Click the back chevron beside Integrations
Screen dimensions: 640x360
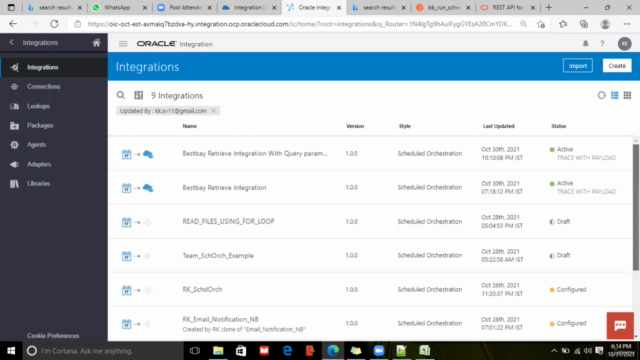(x=11, y=42)
